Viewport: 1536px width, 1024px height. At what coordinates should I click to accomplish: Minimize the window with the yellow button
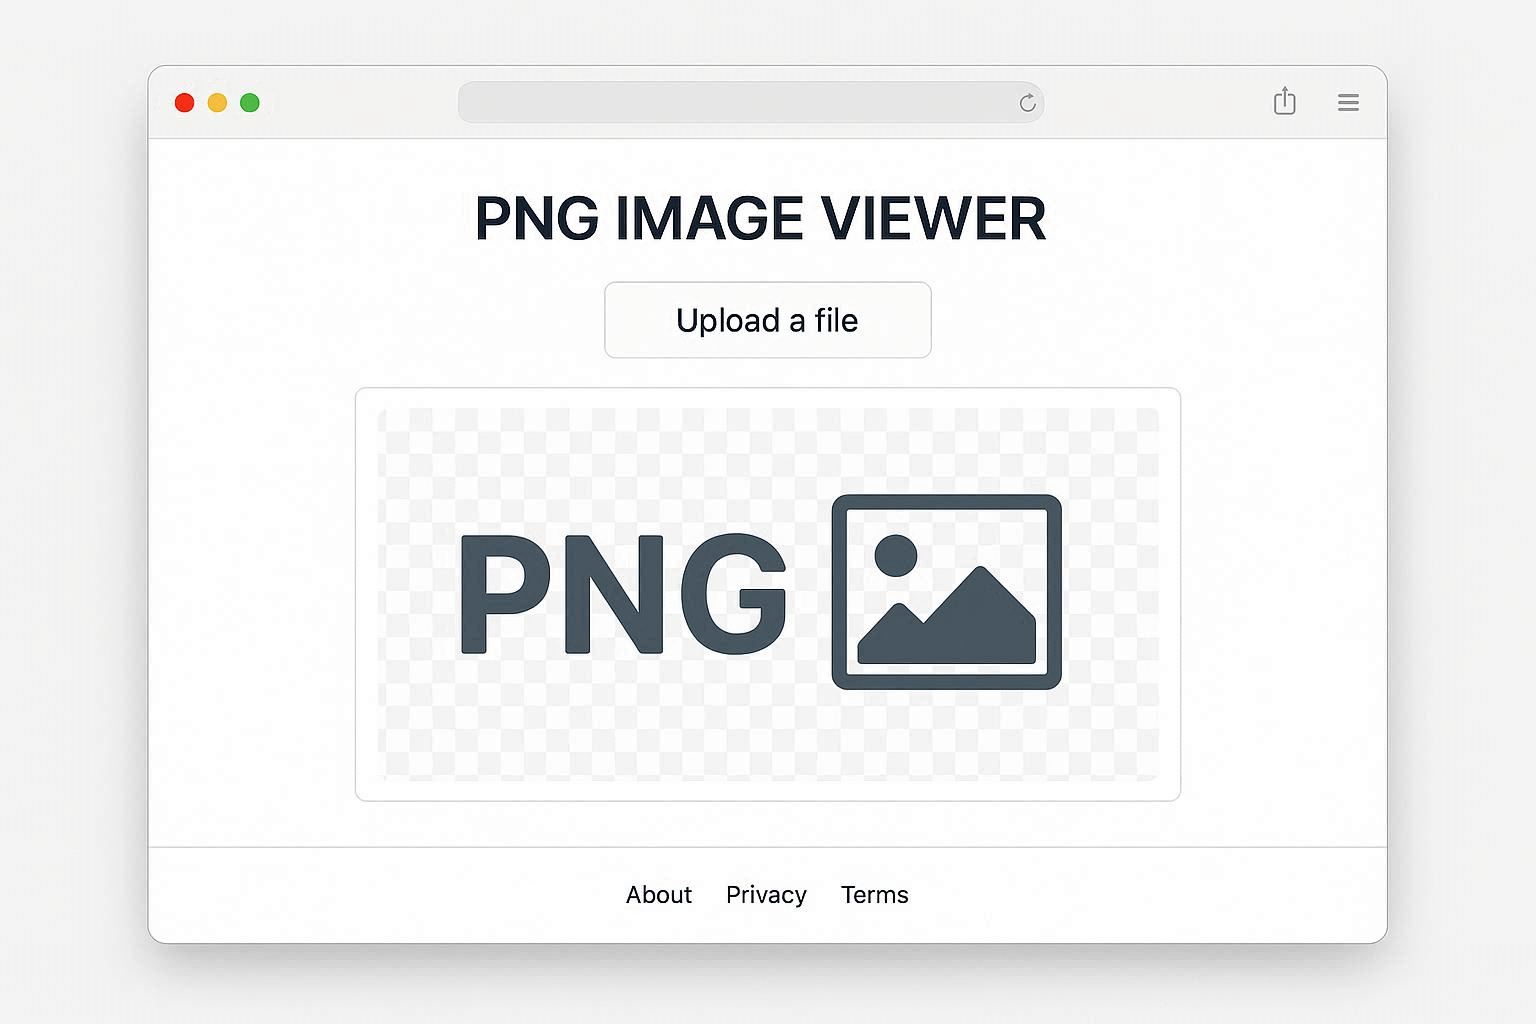pos(217,103)
